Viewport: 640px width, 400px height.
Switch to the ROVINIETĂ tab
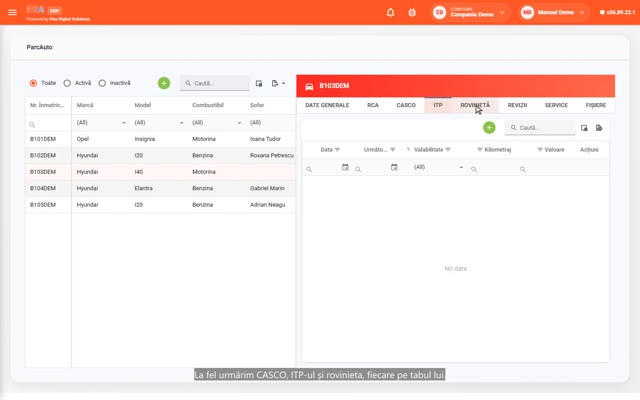point(475,105)
